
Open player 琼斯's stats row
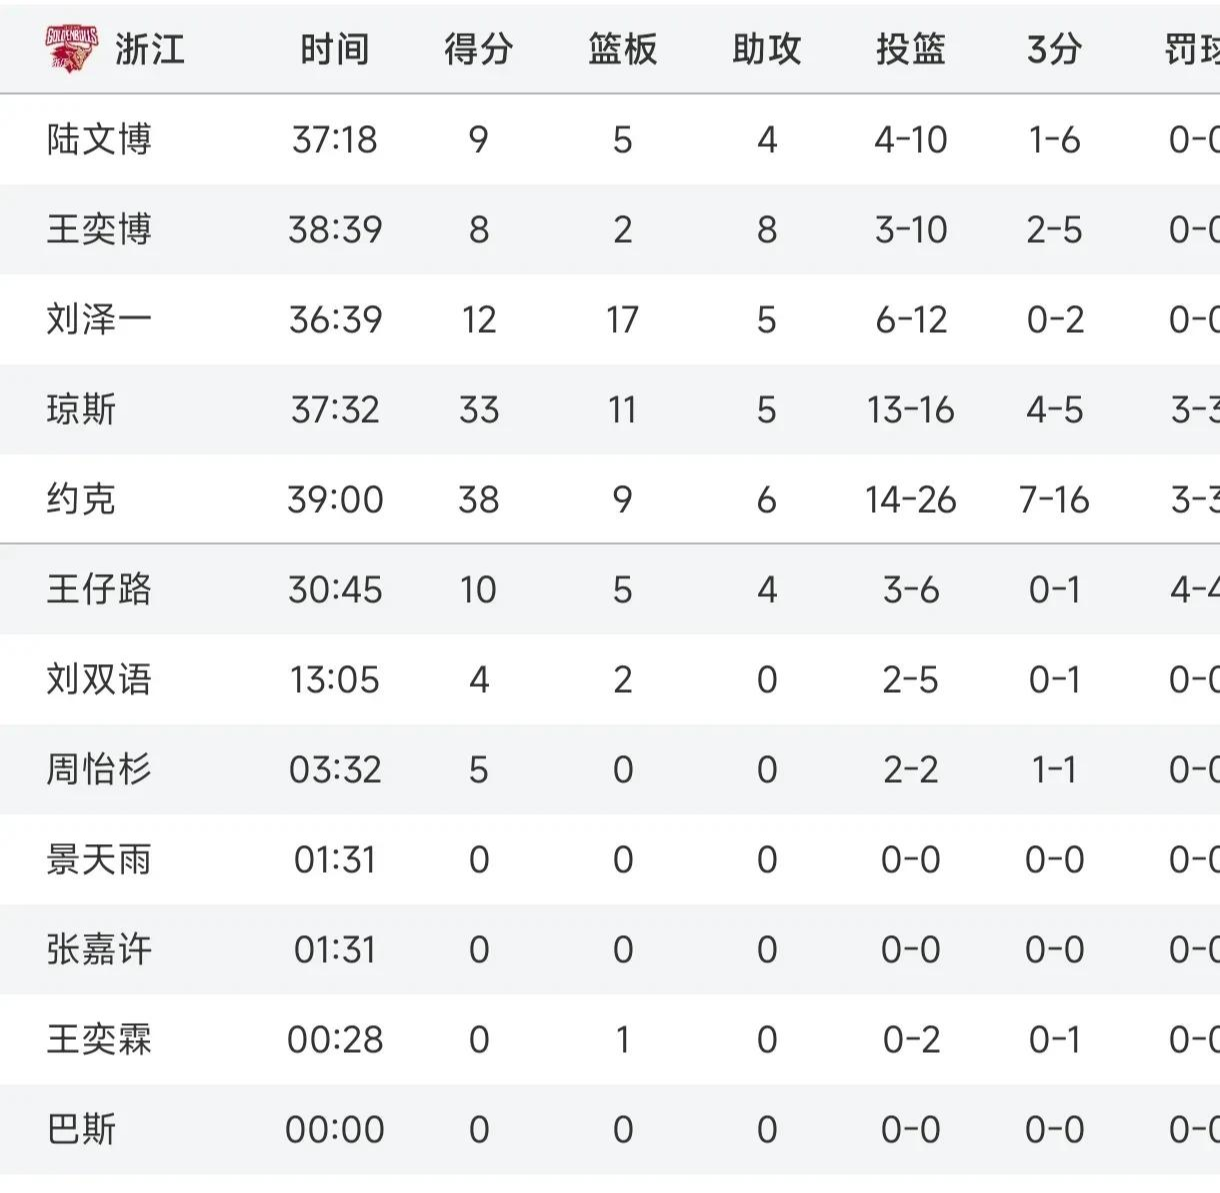81,410
